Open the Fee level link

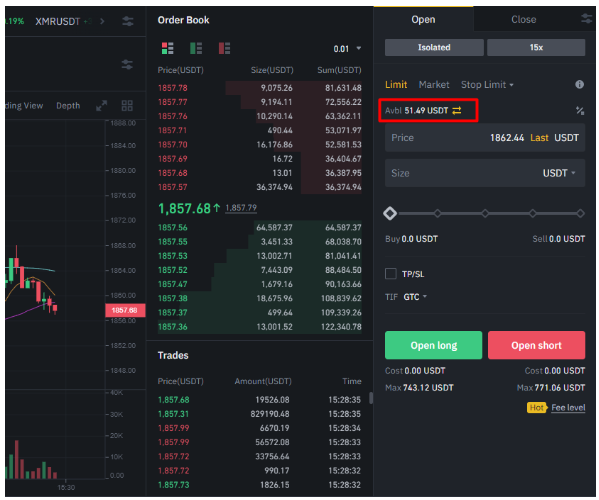click(568, 408)
